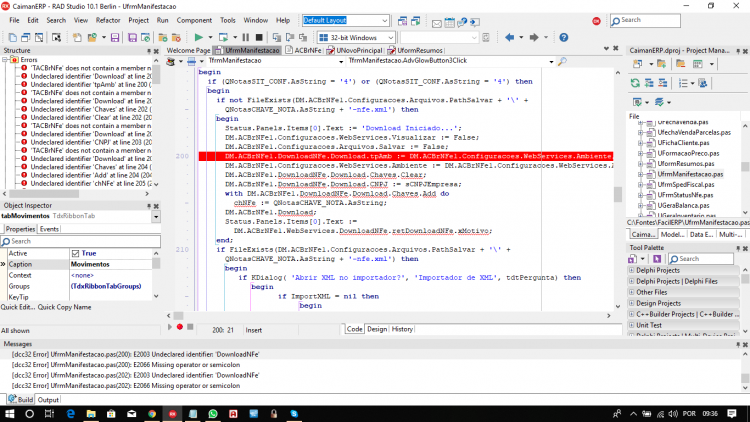
Task: Switch to the Design view tab
Action: coord(377,329)
